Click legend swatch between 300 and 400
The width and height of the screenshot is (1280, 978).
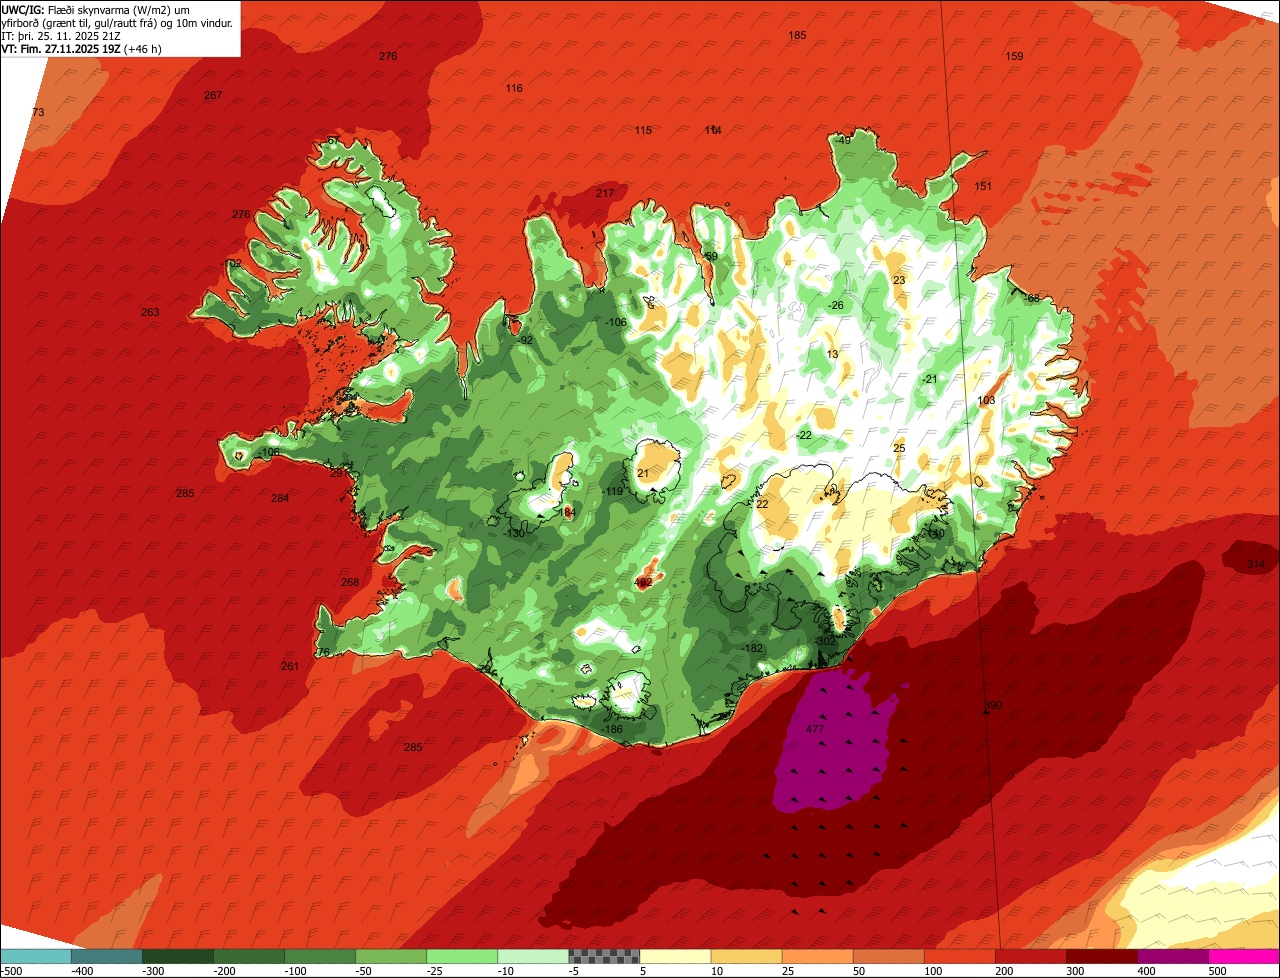1102,956
